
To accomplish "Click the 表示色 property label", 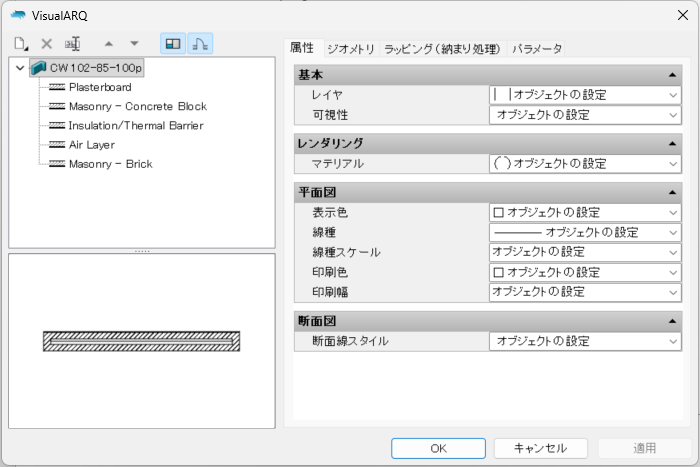I will (330, 213).
